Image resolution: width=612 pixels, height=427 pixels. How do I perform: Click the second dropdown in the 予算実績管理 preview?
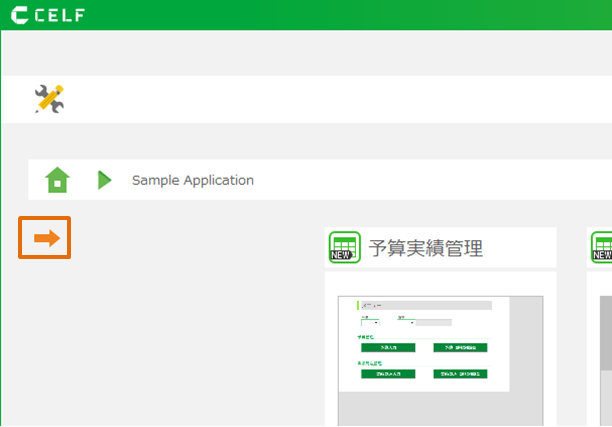point(406,323)
